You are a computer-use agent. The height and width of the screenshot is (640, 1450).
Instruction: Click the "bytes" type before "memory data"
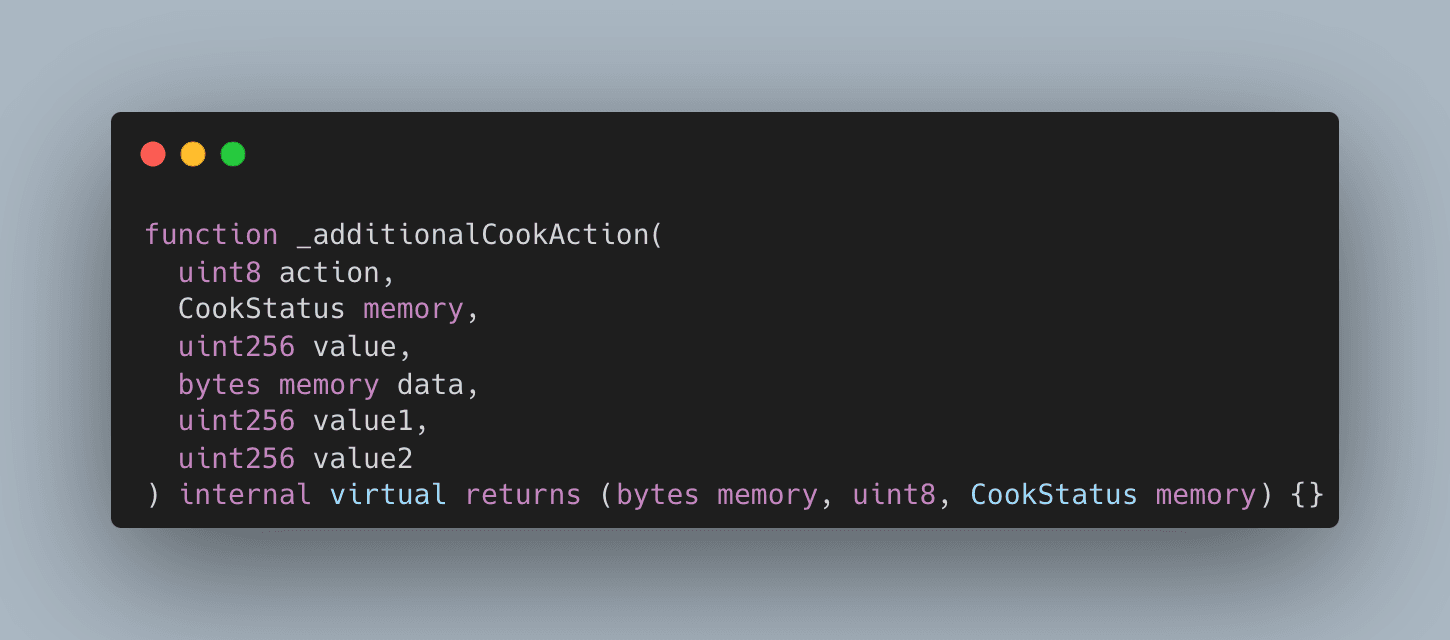[x=220, y=384]
